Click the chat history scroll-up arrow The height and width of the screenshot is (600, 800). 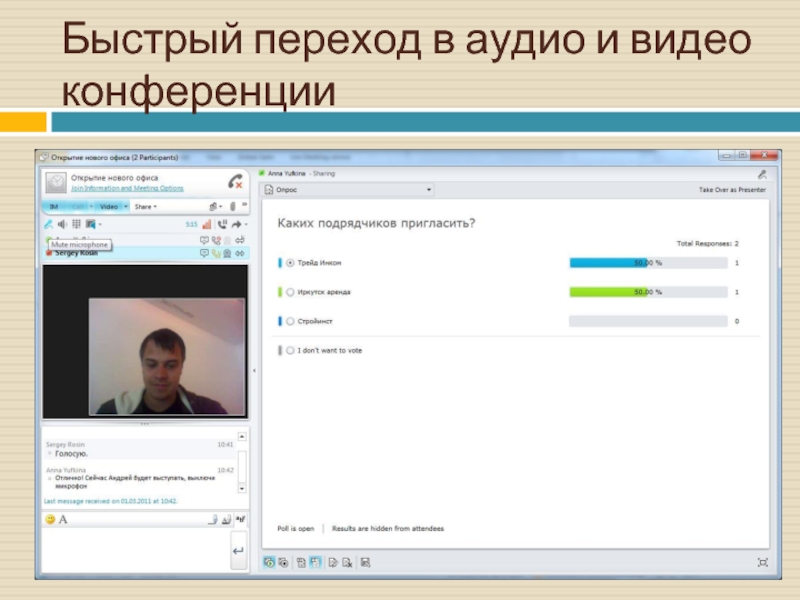click(x=242, y=437)
